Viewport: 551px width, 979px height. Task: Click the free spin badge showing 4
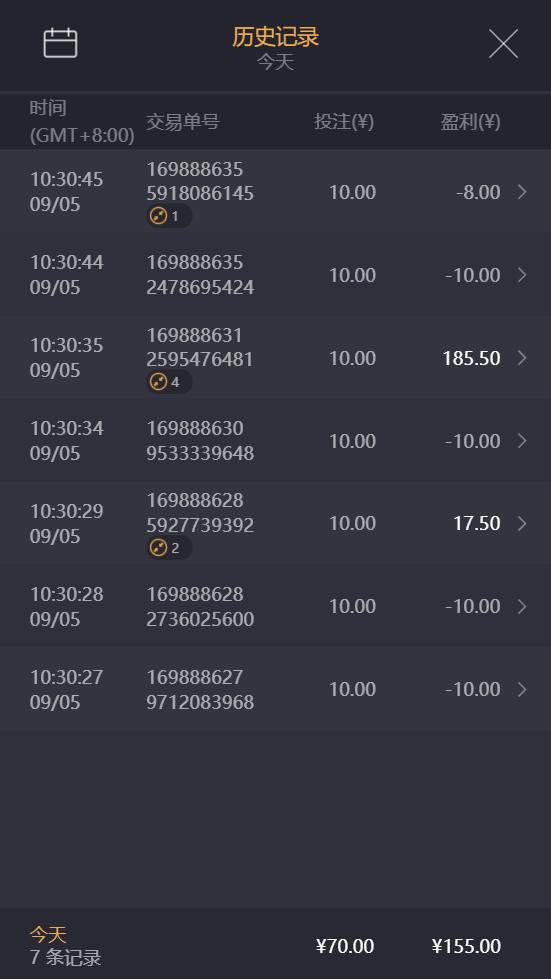point(169,382)
